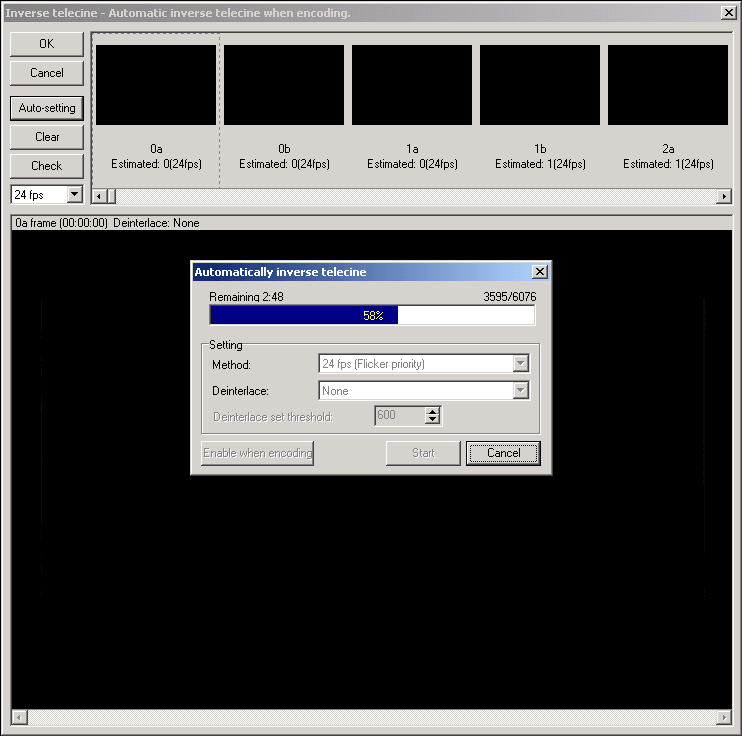
Task: Click the 'Estimated: 0(24fps)' label under 0a
Action: point(156,164)
